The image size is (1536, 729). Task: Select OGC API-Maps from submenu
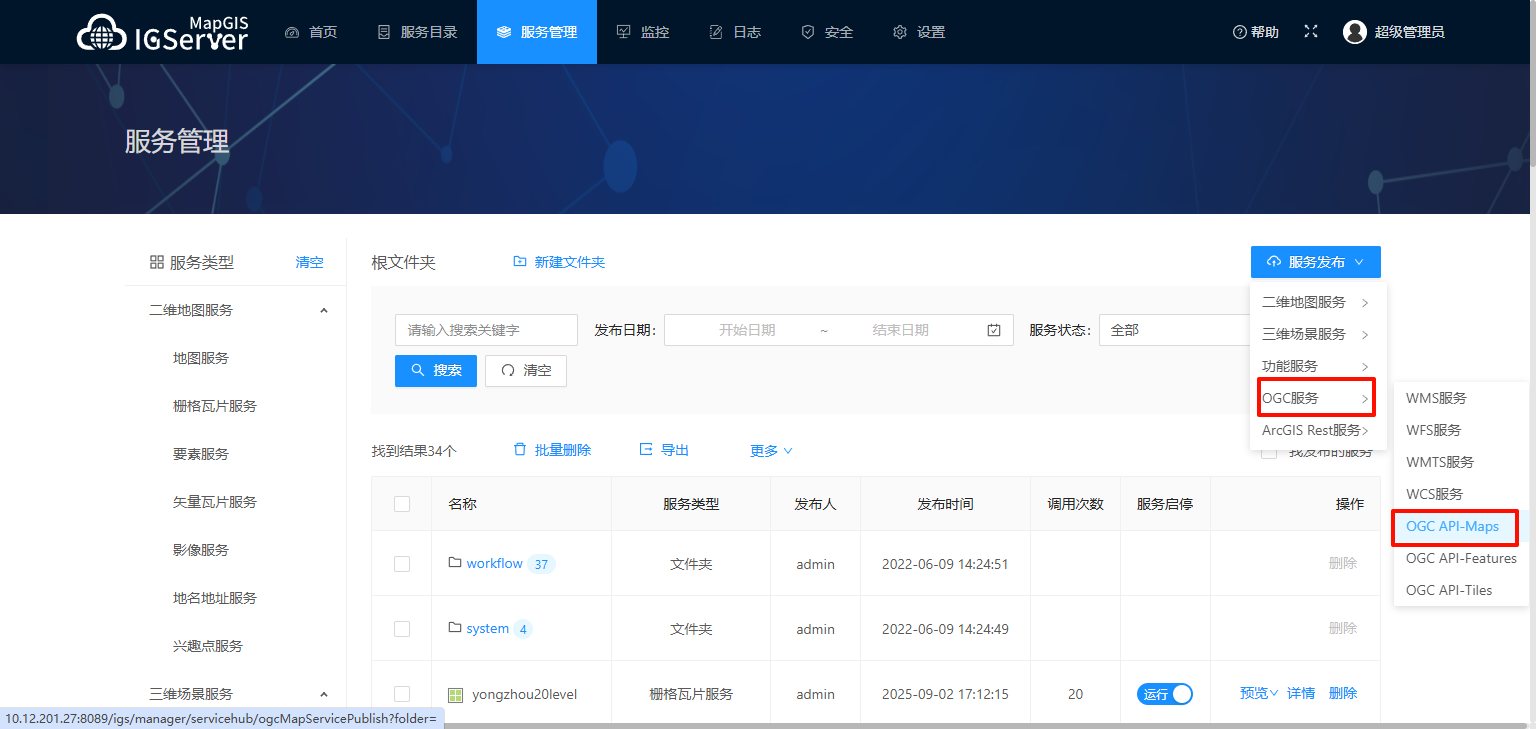[1452, 526]
